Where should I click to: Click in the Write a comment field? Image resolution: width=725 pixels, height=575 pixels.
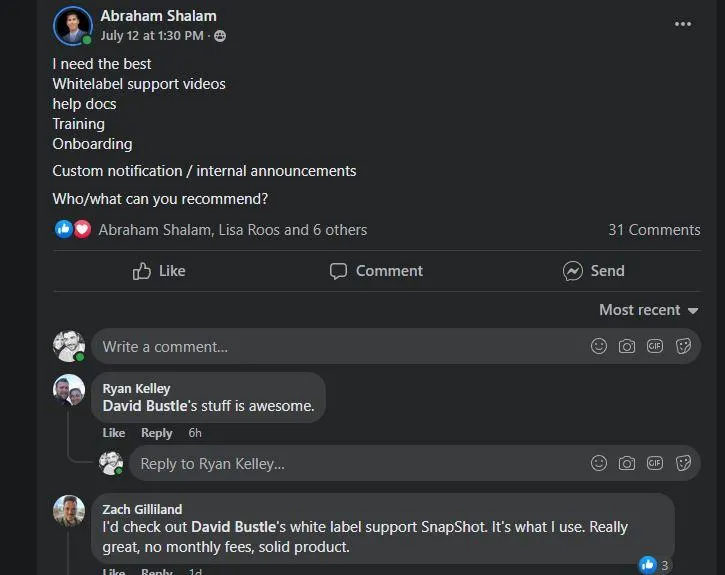330,346
